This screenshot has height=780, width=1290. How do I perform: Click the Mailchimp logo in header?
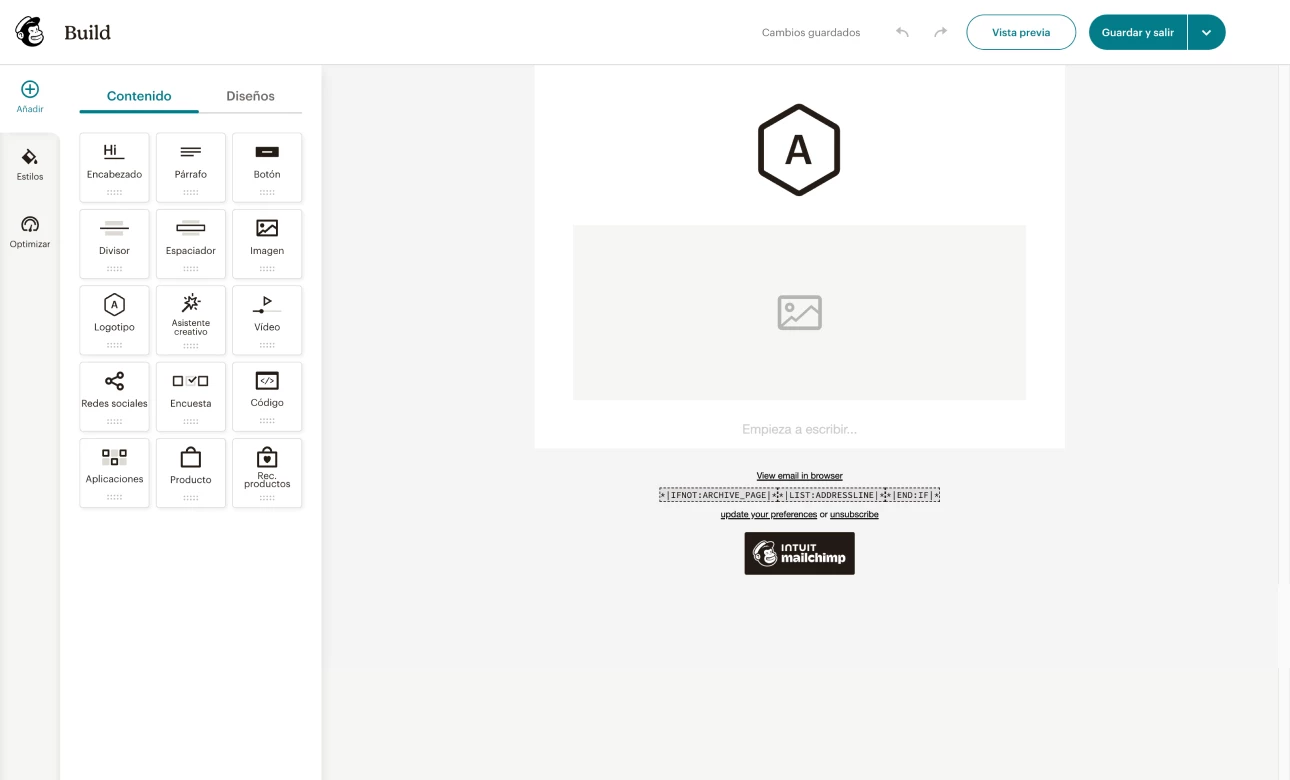30,32
